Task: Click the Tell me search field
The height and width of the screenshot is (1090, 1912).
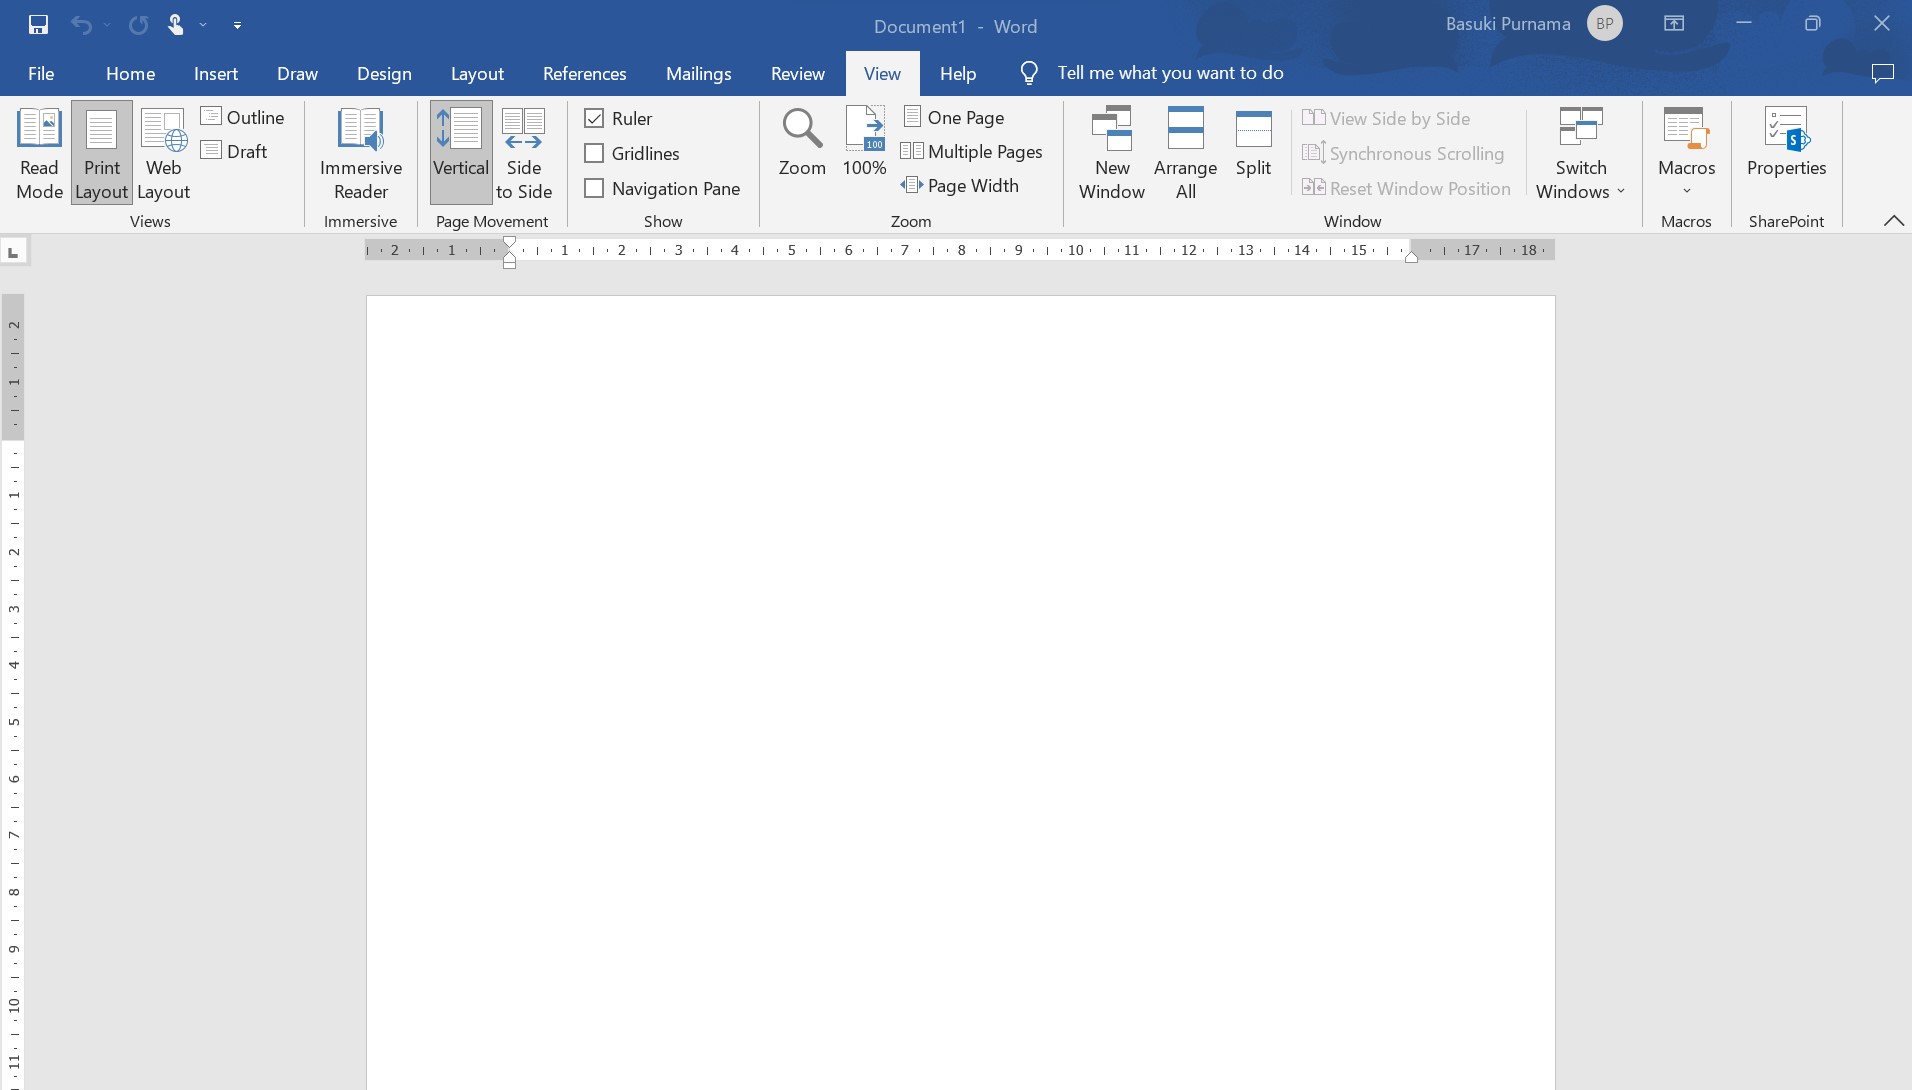Action: point(1170,73)
